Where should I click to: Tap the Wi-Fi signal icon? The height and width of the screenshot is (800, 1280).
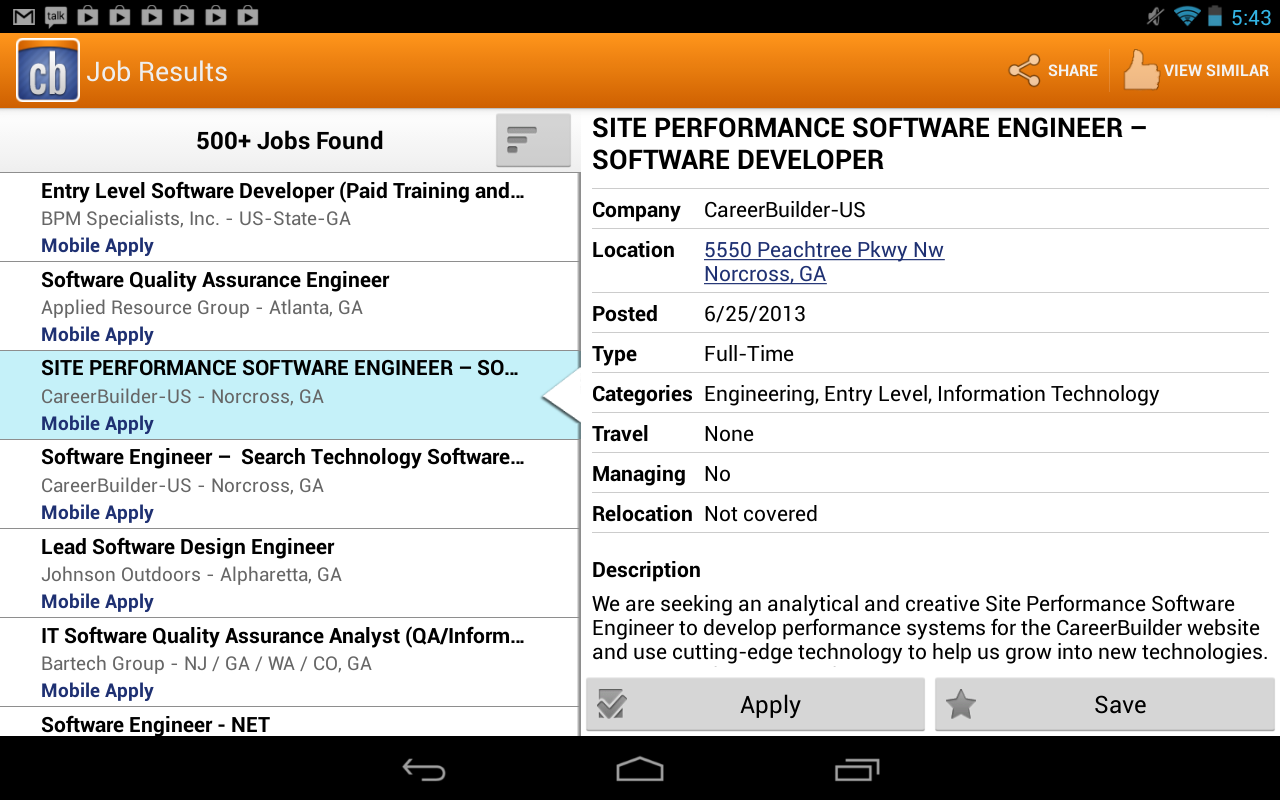pos(1187,16)
